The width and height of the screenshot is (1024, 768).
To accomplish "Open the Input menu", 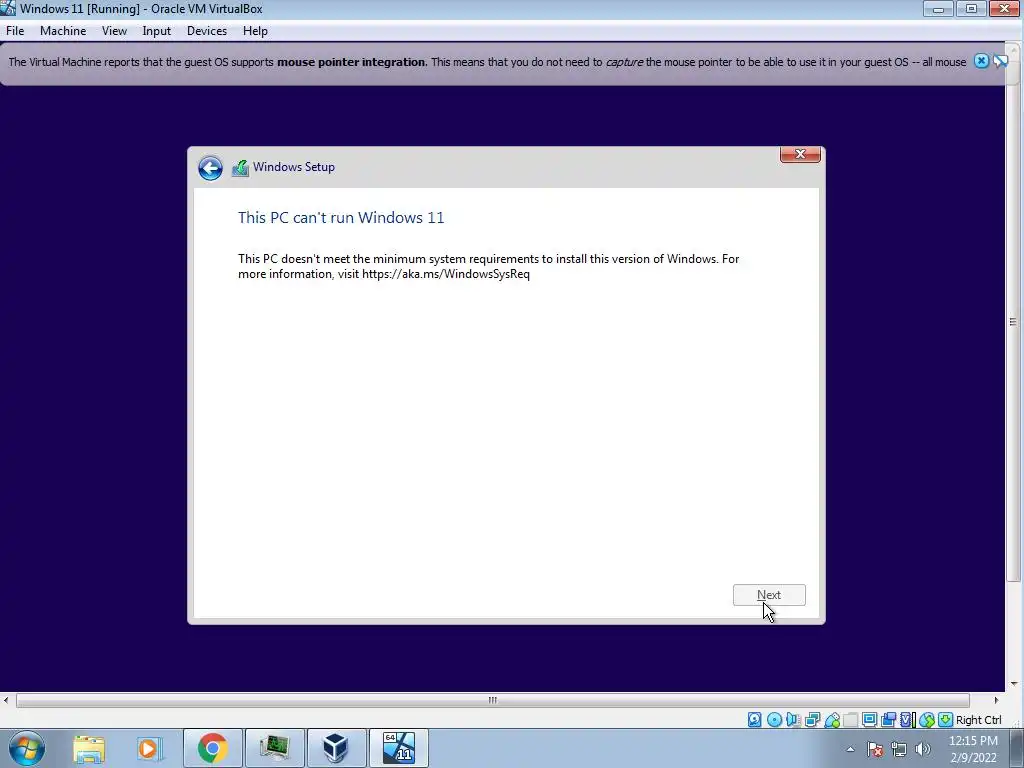I will [157, 31].
